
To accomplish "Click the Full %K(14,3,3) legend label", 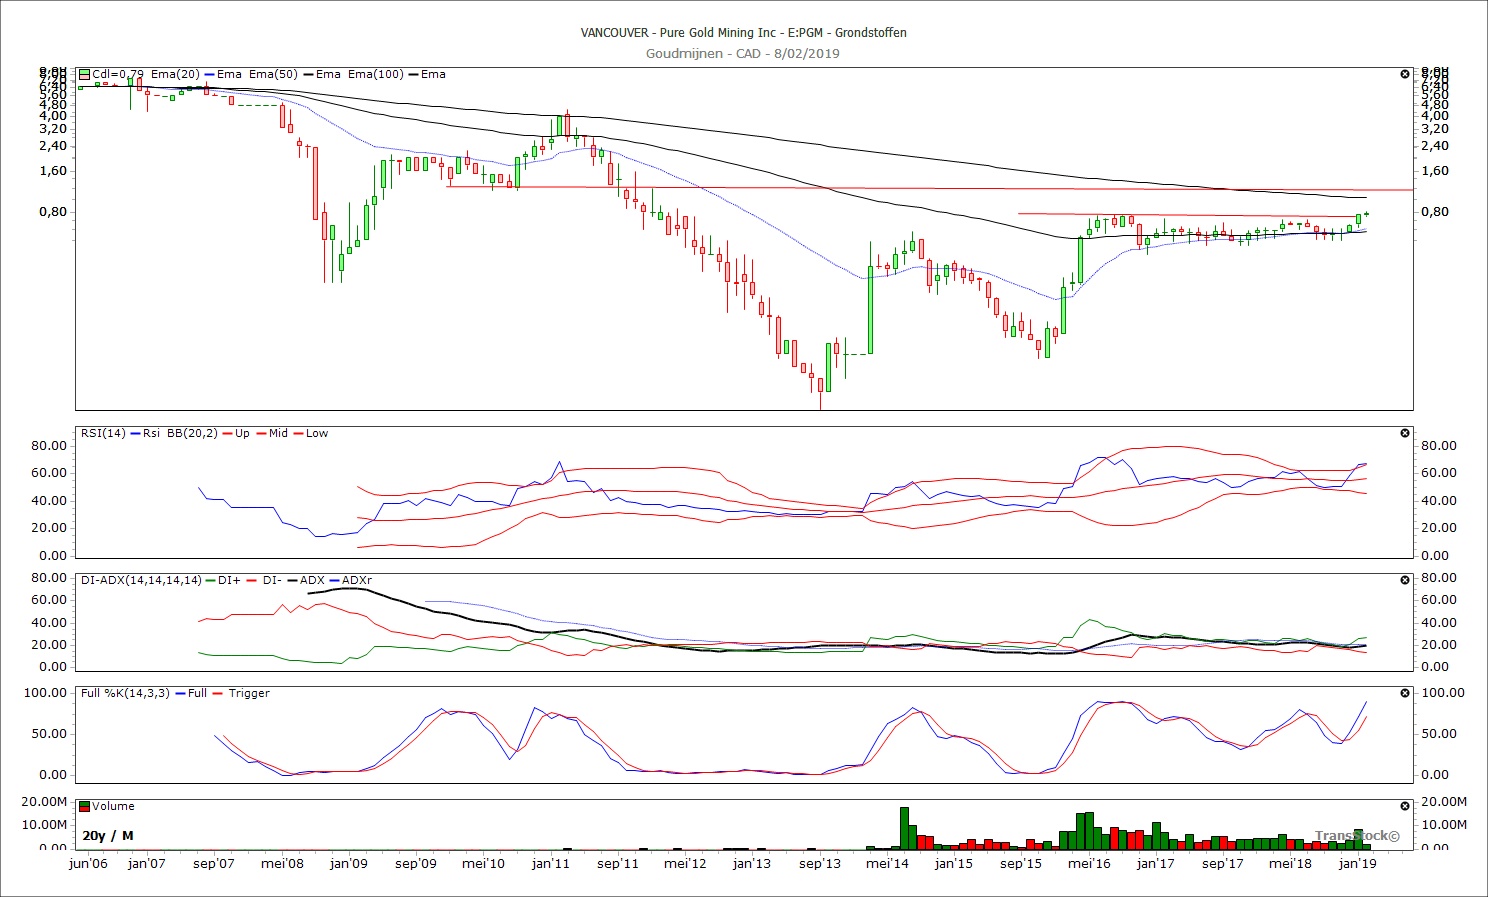I will [126, 693].
